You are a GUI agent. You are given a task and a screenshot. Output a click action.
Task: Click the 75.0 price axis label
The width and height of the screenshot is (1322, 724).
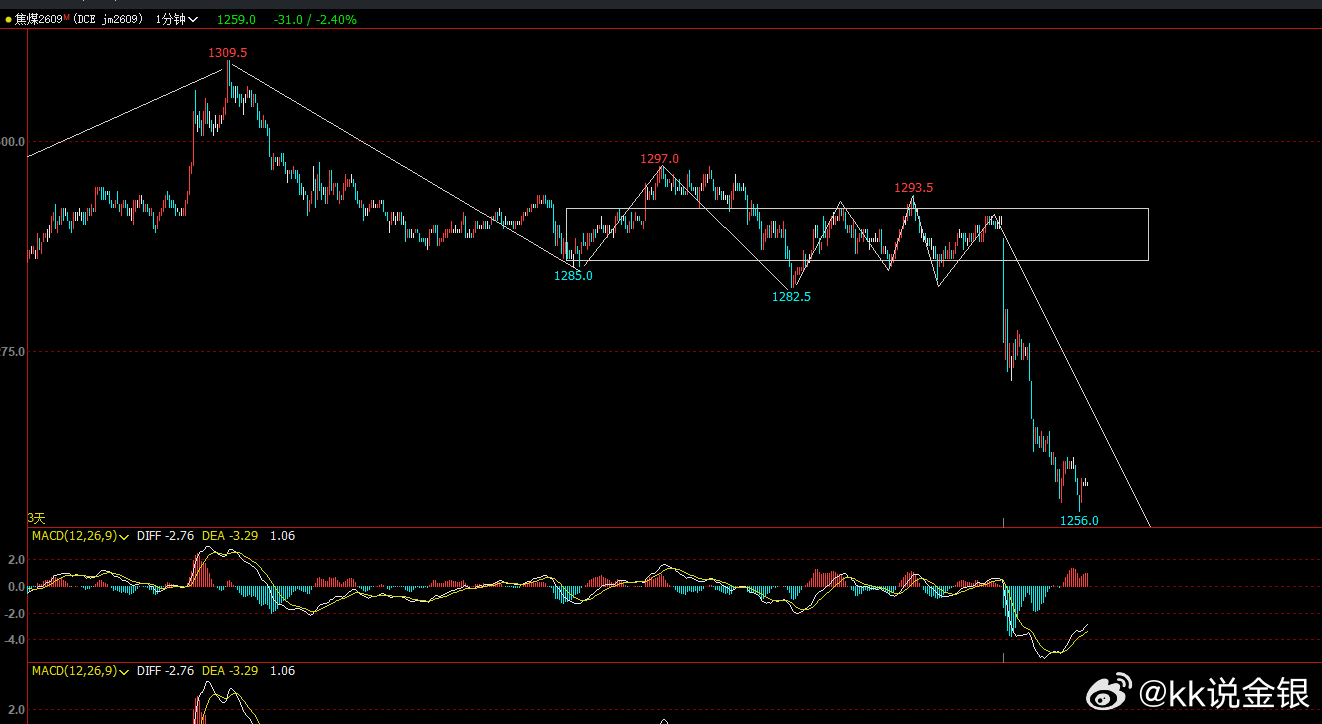click(13, 351)
